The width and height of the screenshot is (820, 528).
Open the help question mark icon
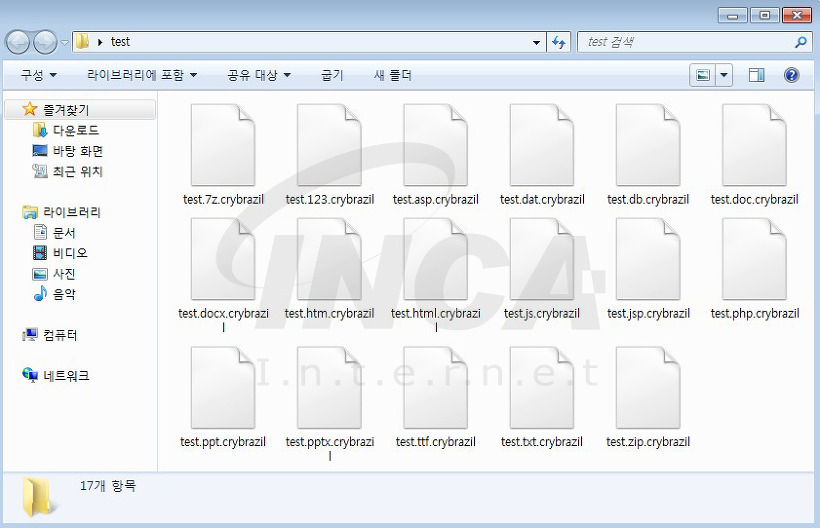(791, 75)
